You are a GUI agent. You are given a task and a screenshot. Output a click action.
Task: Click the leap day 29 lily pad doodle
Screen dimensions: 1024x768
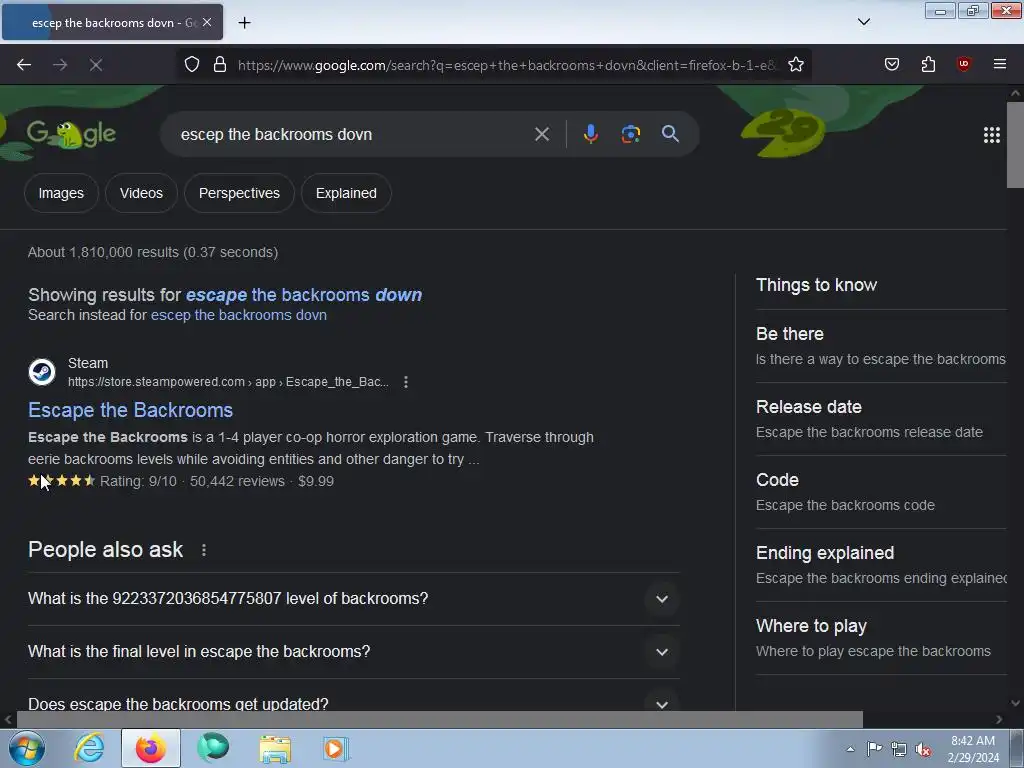pyautogui.click(x=782, y=133)
